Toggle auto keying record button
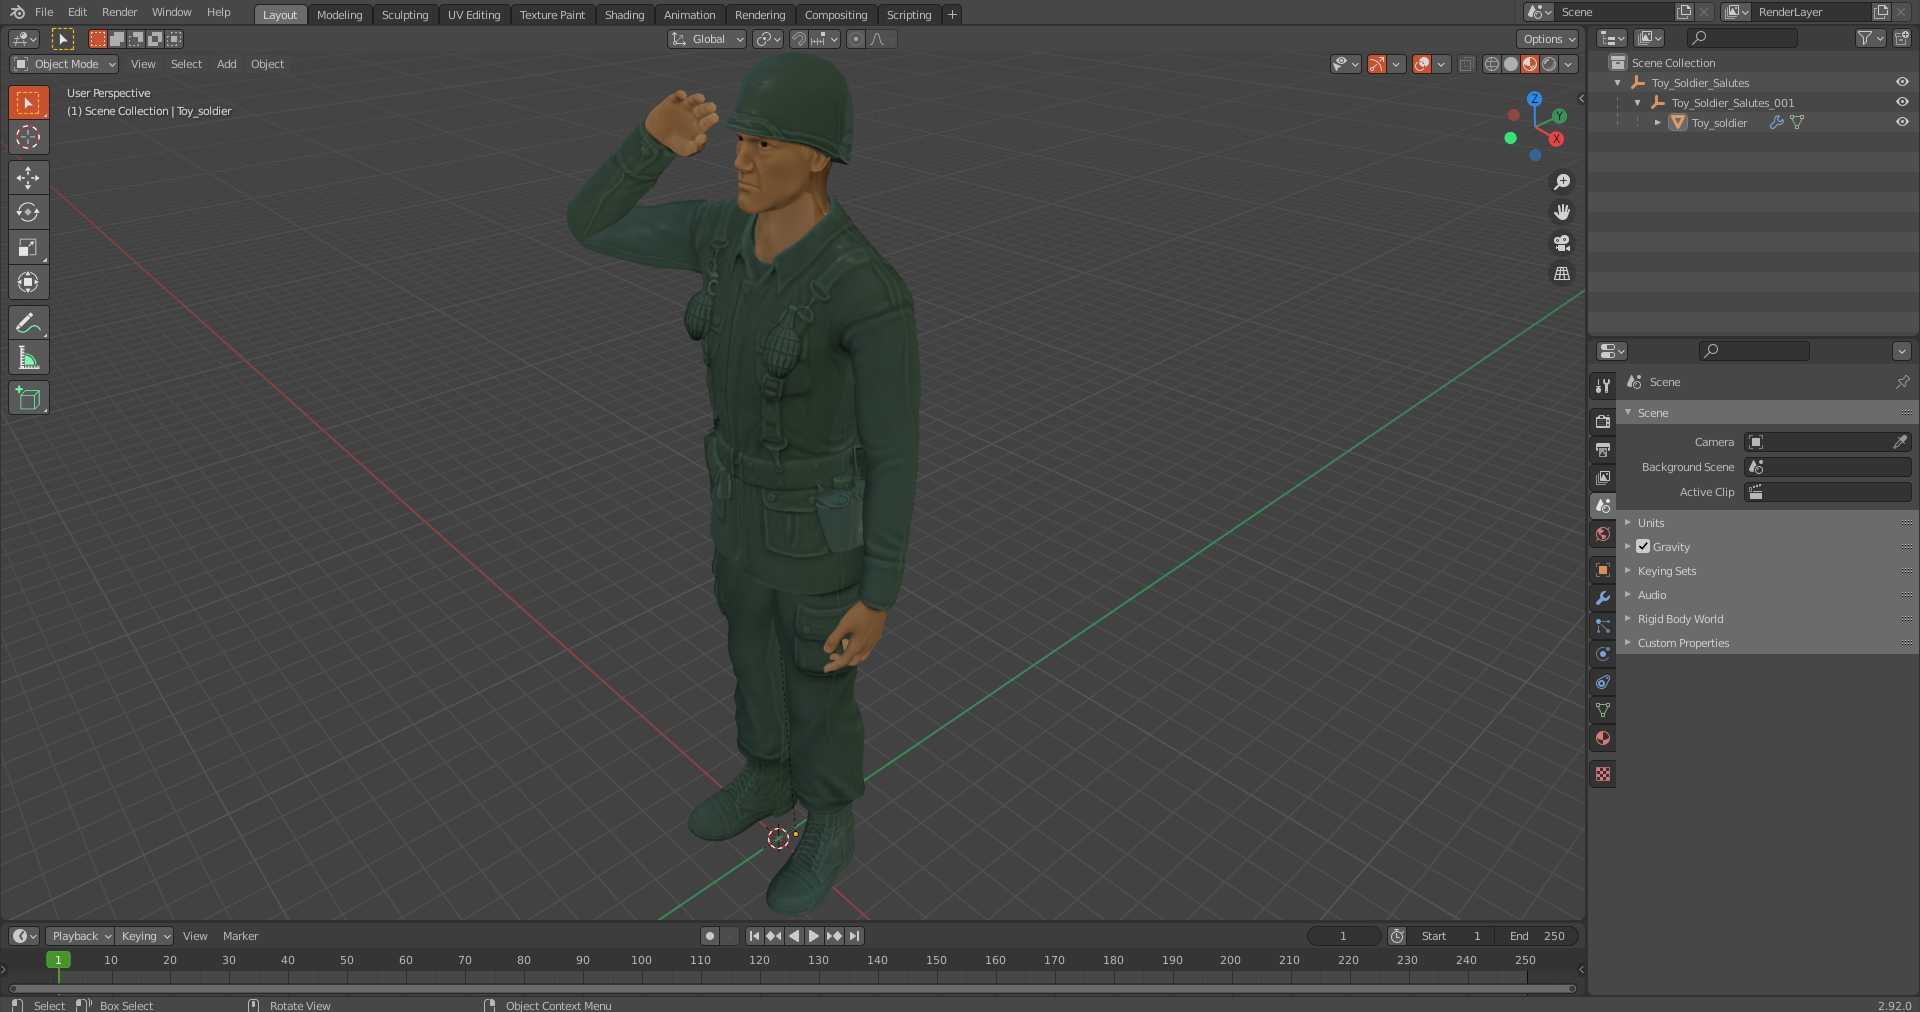This screenshot has height=1012, width=1920. [x=710, y=936]
